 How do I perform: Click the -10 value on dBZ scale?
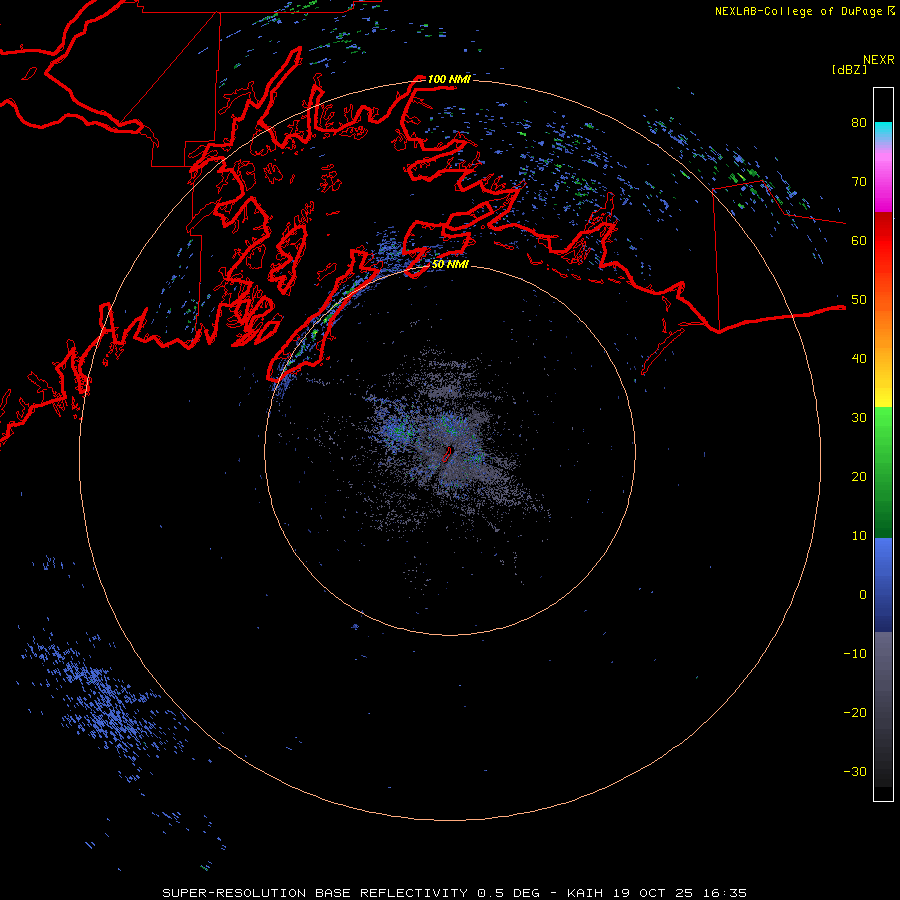855,654
